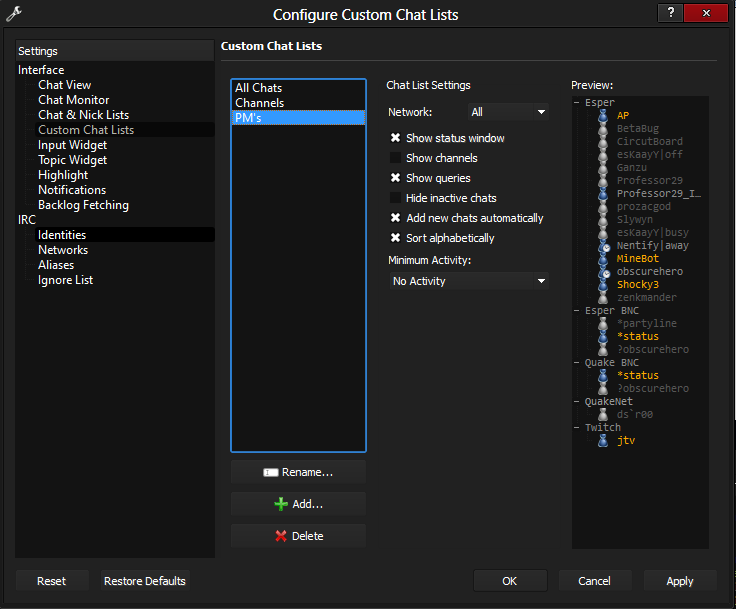Disable the Show status window checkbox
The image size is (736, 609).
click(x=396, y=138)
